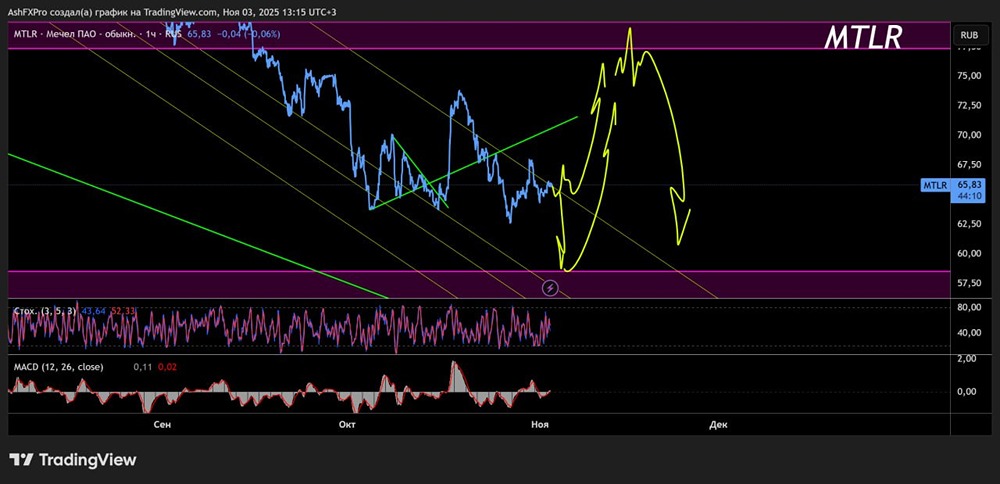Click the 'Ноя' month label
Viewport: 1000px width, 484px height.
click(x=539, y=424)
